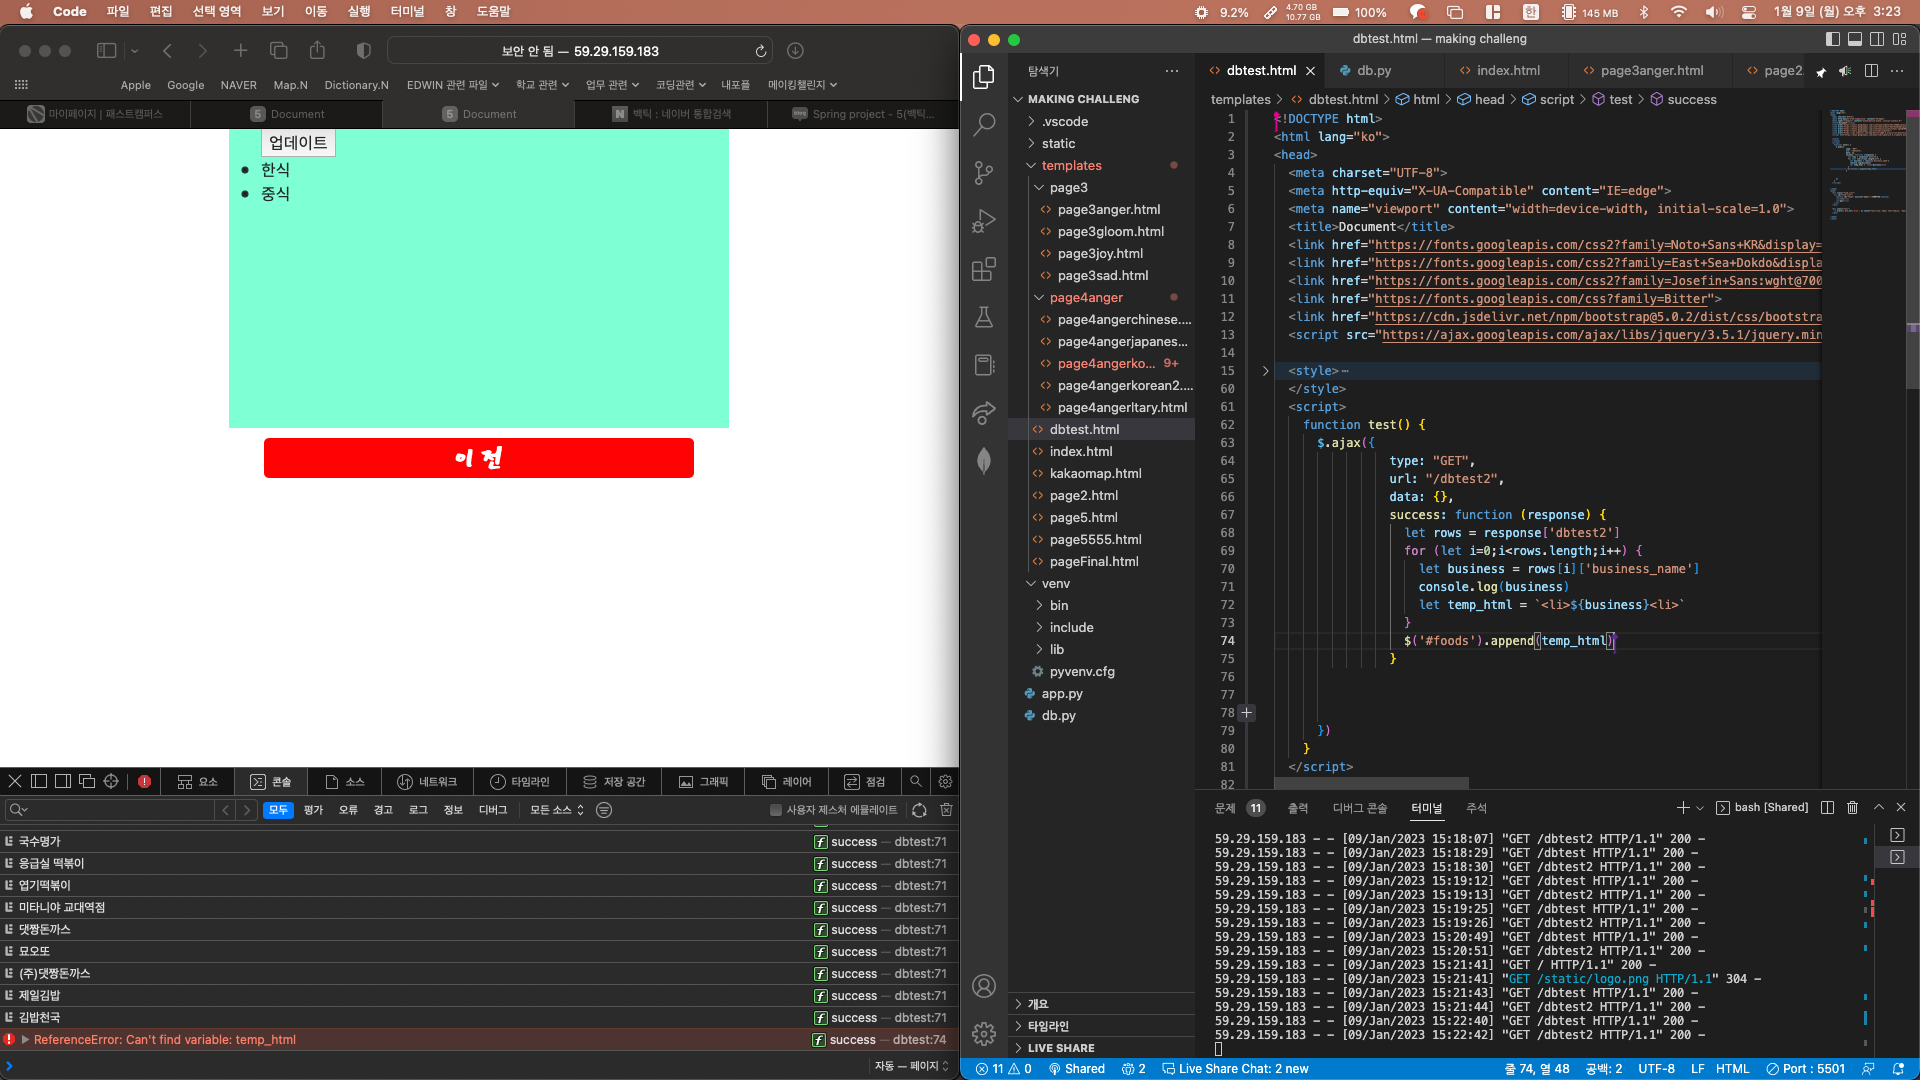Viewport: 1920px width, 1080px height.
Task: Expand the ReferenceError message in the console
Action: pyautogui.click(x=25, y=1040)
